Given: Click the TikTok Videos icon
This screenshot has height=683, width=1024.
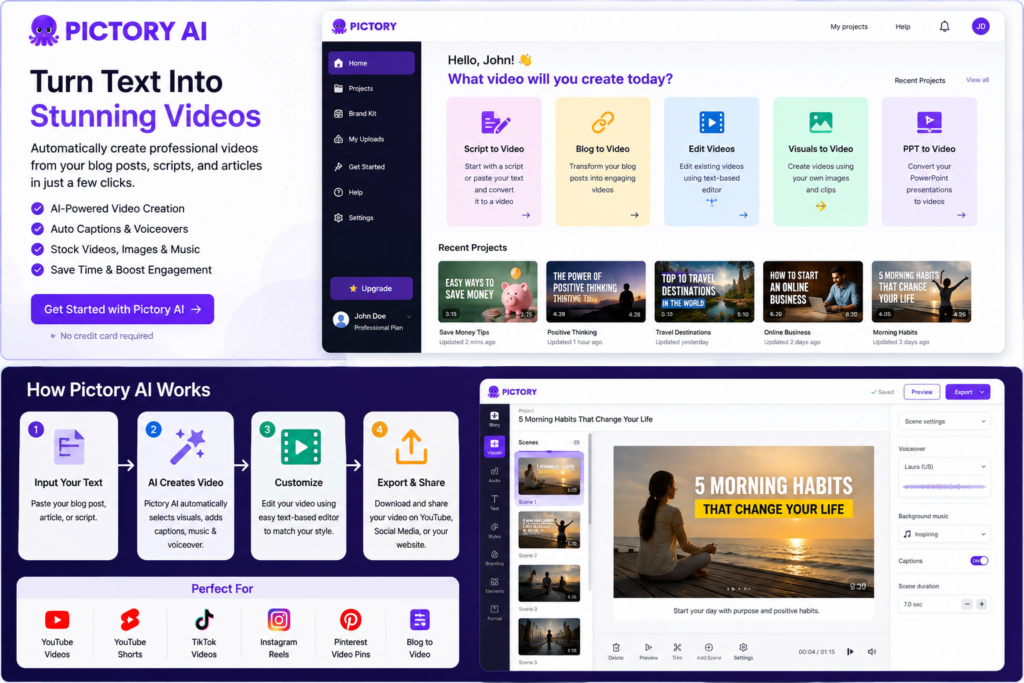Looking at the screenshot, I should click(x=204, y=620).
